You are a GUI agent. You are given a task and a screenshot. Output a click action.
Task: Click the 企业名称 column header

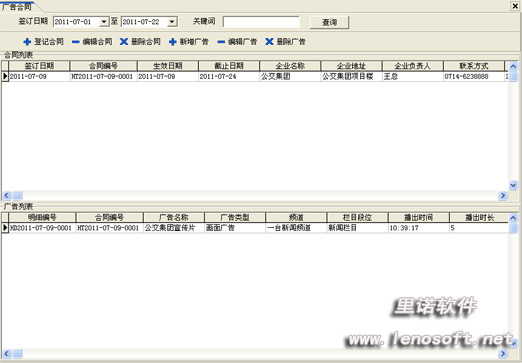coord(290,66)
